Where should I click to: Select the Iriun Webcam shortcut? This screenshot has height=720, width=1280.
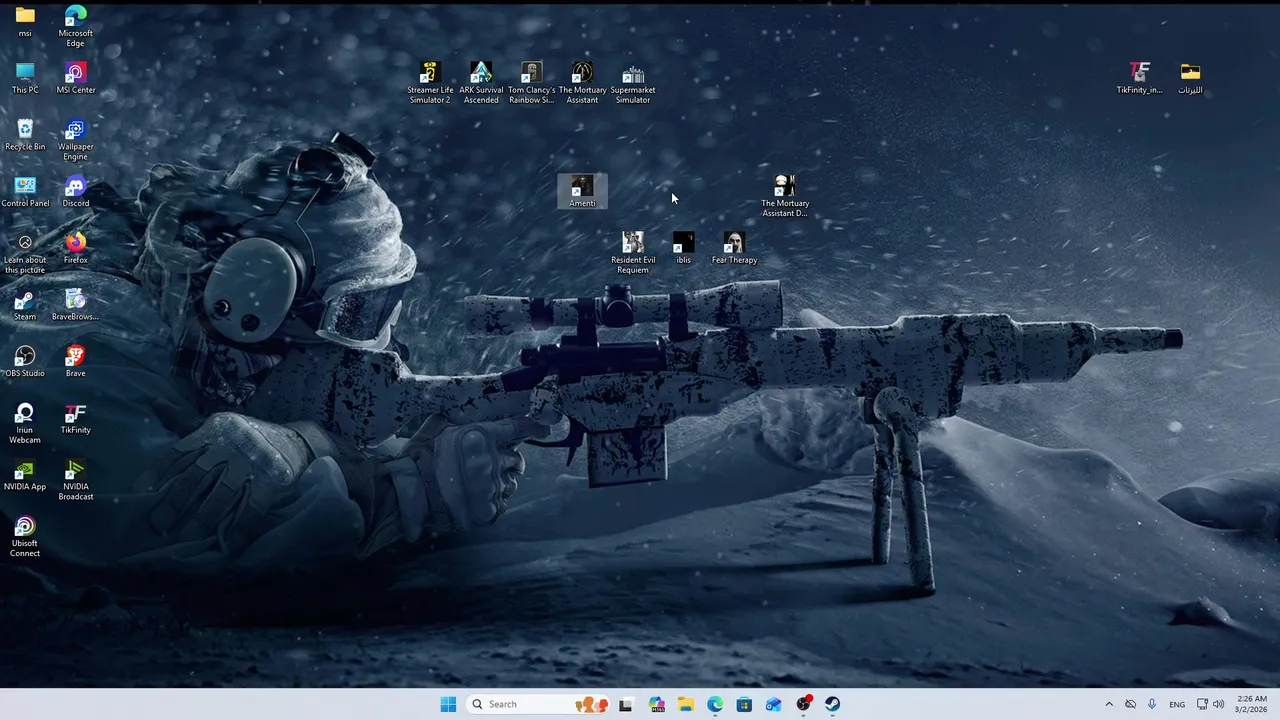(x=25, y=424)
